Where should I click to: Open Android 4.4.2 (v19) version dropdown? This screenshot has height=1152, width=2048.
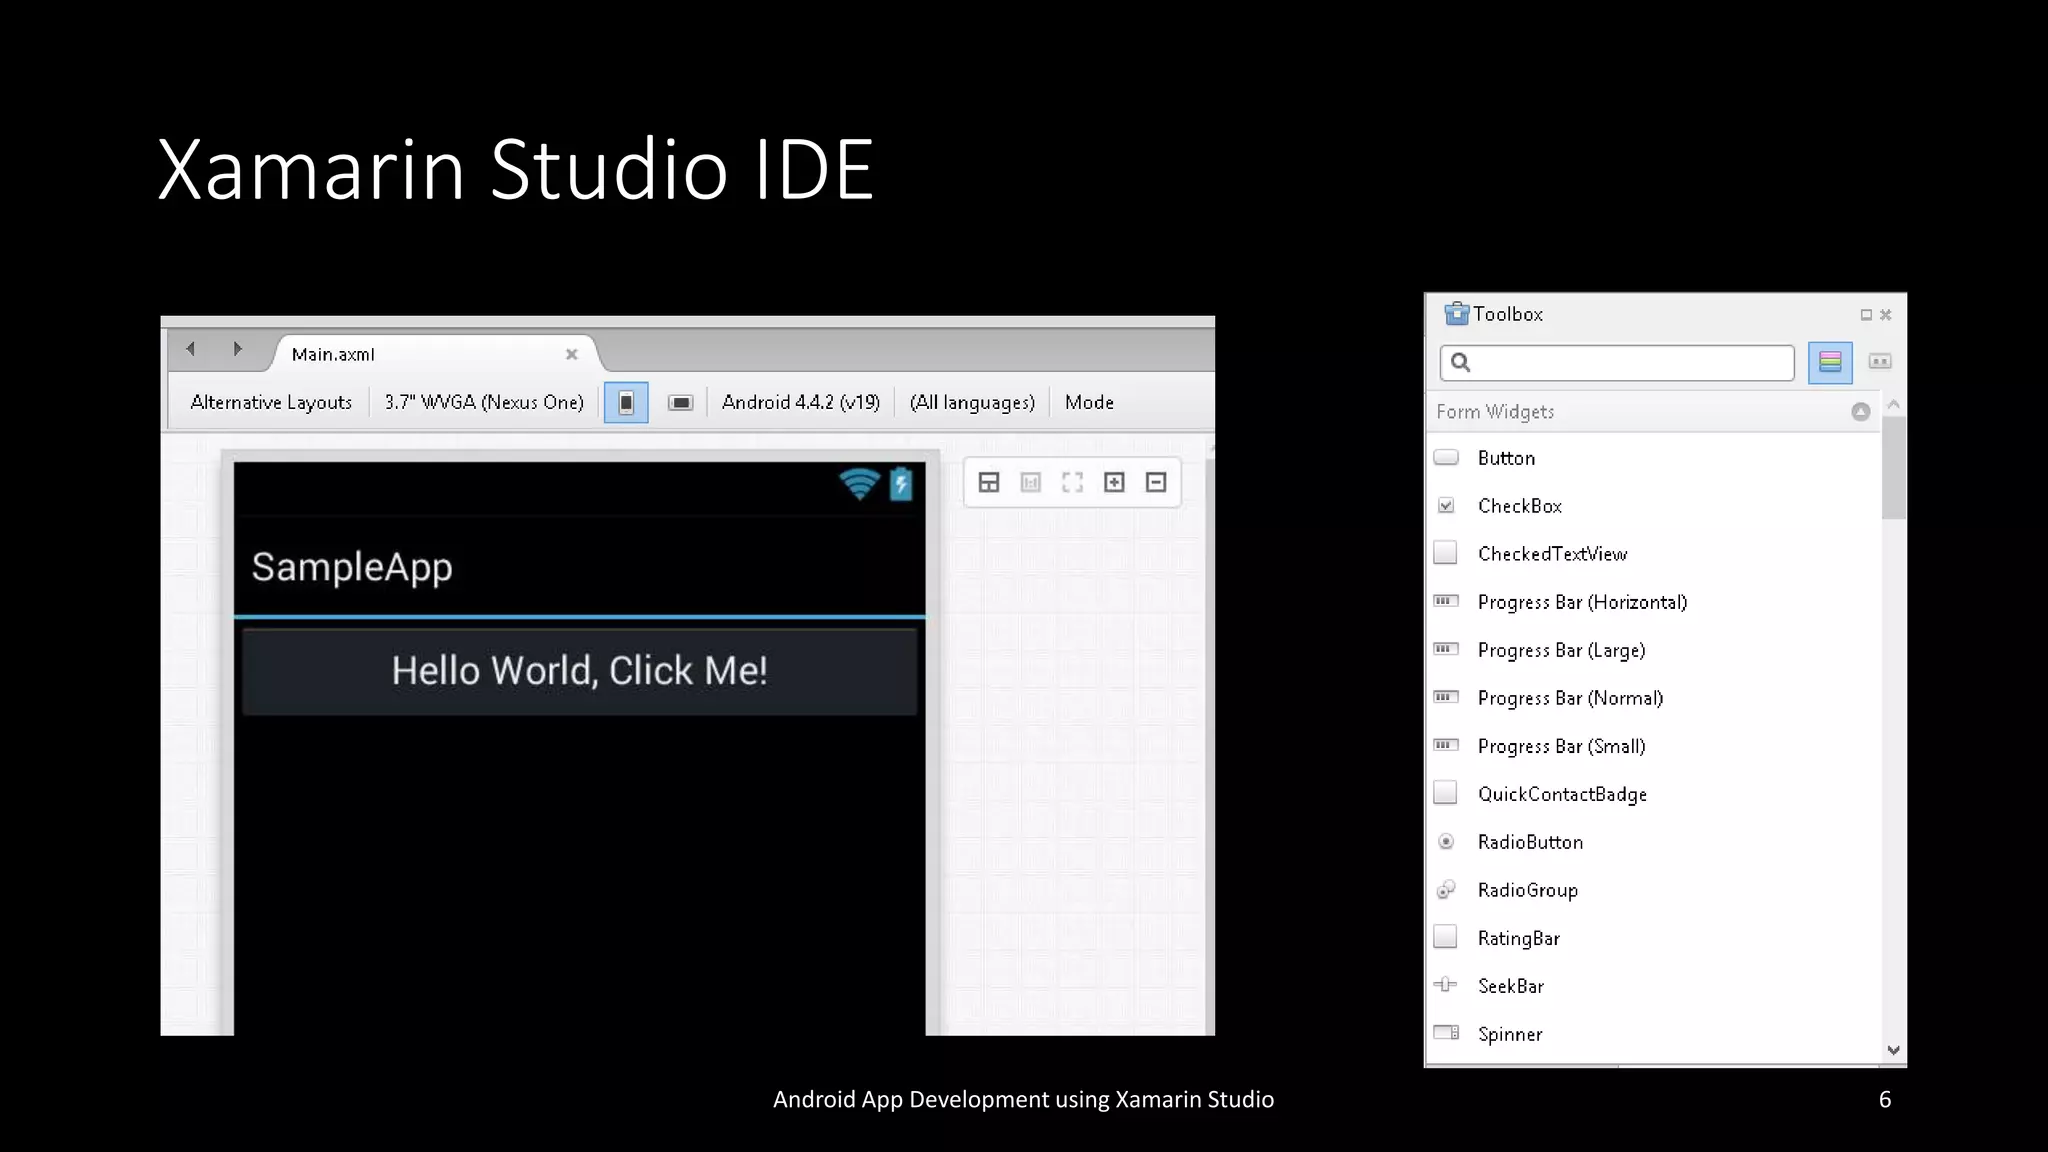[801, 402]
